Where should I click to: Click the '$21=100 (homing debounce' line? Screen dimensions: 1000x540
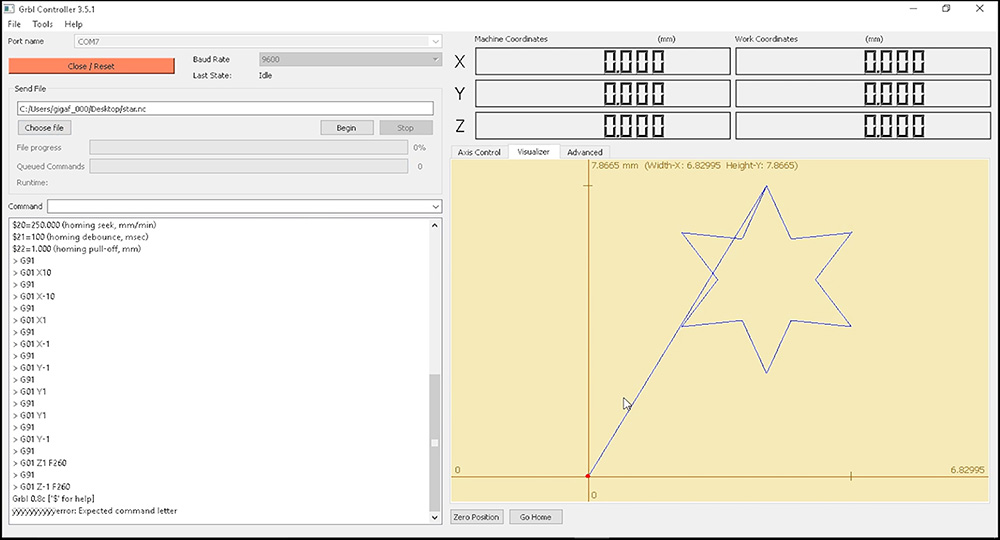[80, 237]
